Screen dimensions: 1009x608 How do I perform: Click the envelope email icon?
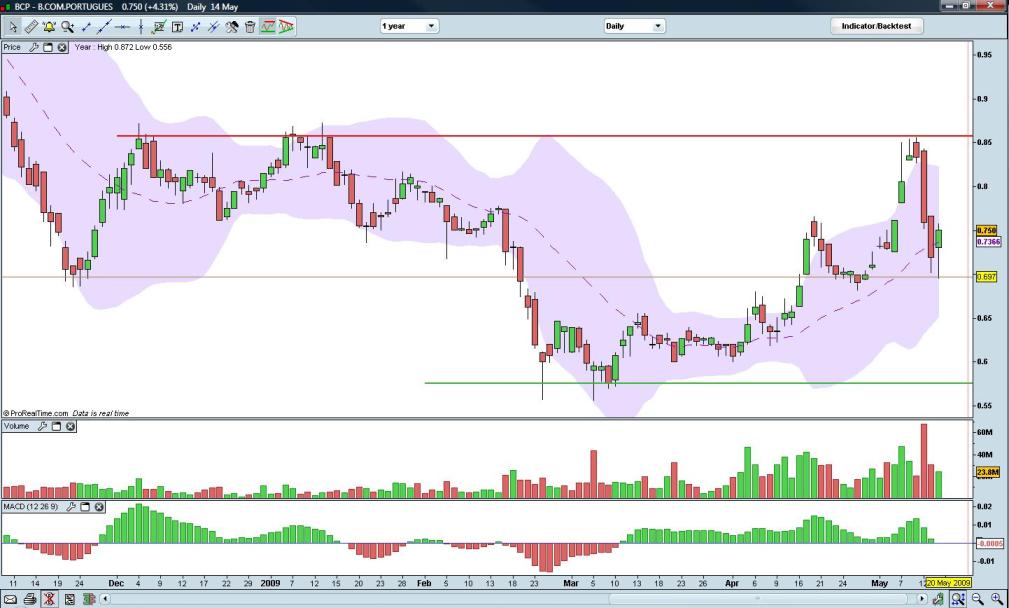click(x=10, y=600)
